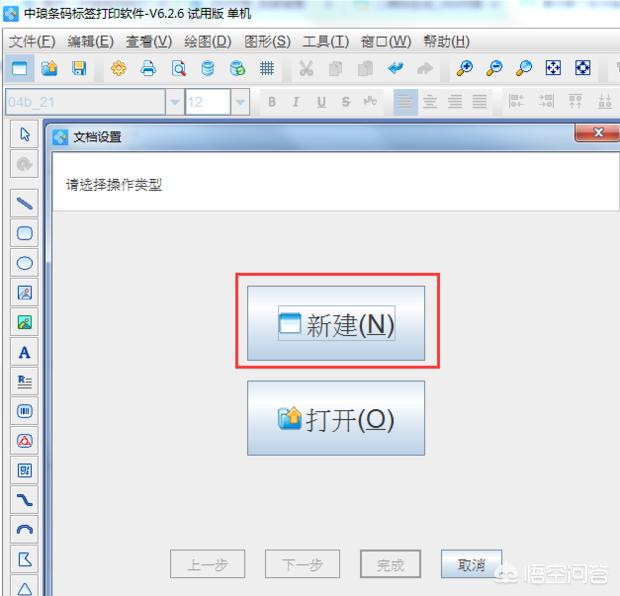Image resolution: width=620 pixels, height=596 pixels.
Task: Select left text alignment
Action: 405,102
